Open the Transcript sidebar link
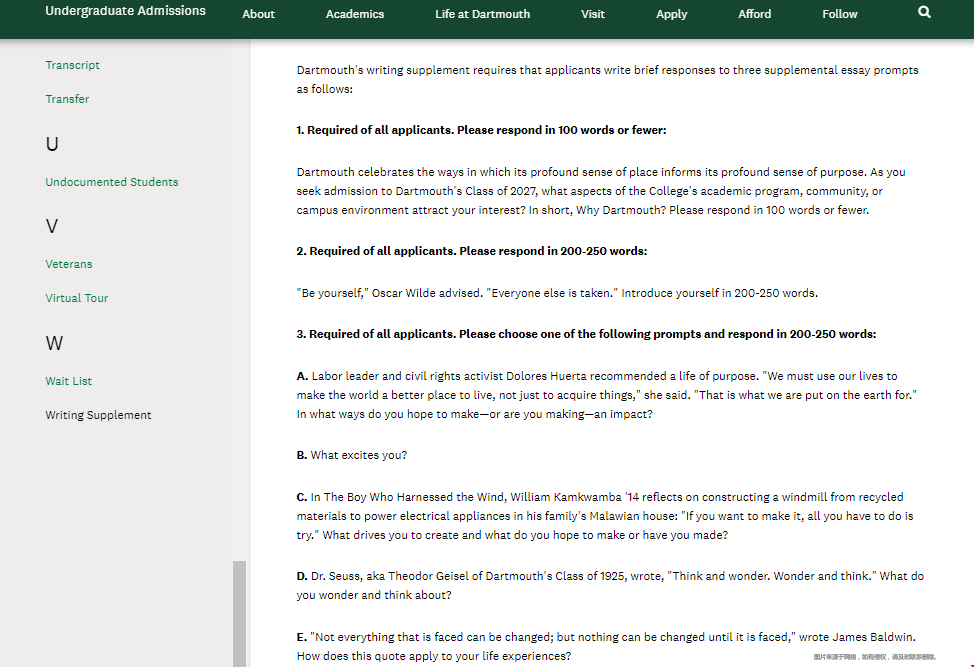 pos(72,65)
